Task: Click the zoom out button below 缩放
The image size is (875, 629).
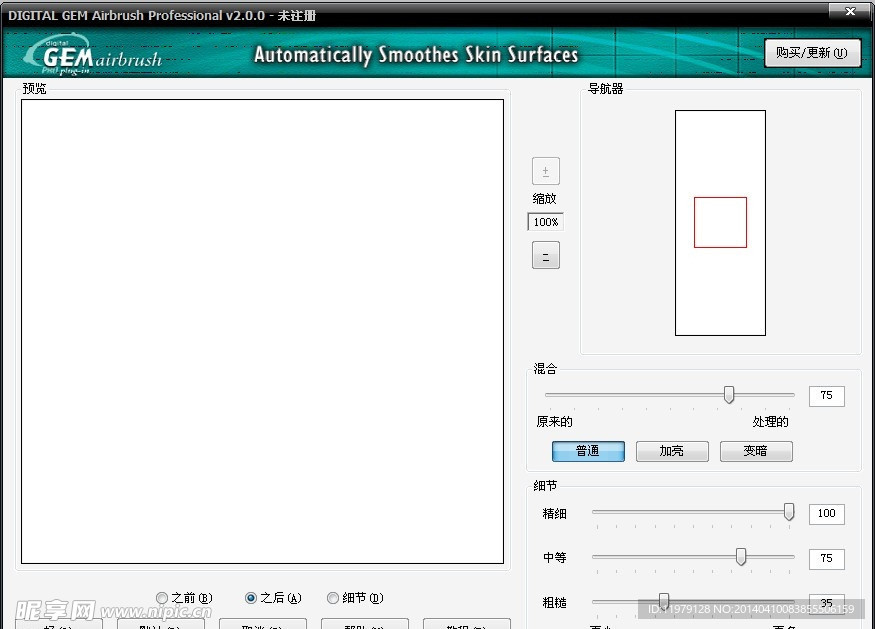Action: tap(545, 255)
